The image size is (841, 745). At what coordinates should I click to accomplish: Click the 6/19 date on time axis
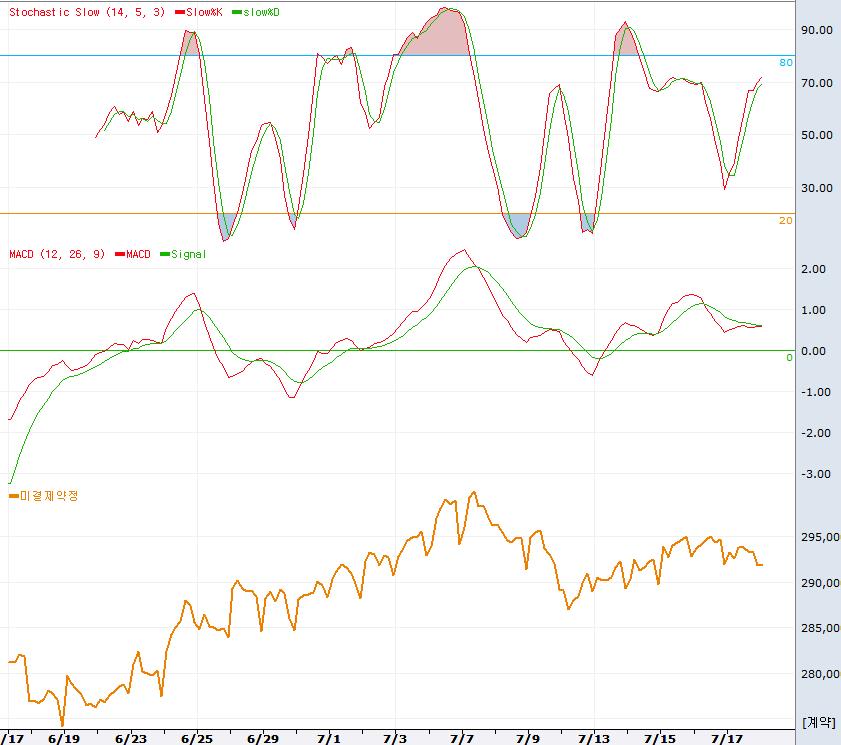click(x=63, y=739)
